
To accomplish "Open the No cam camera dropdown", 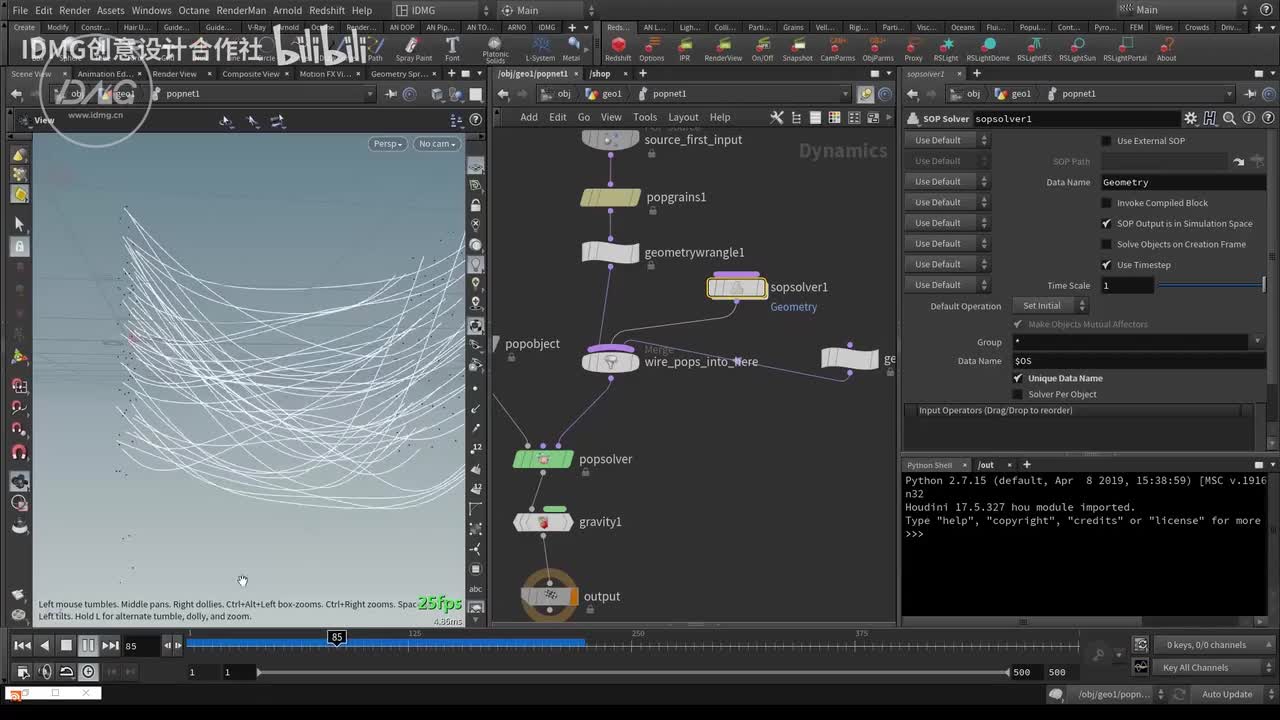I will click(436, 144).
